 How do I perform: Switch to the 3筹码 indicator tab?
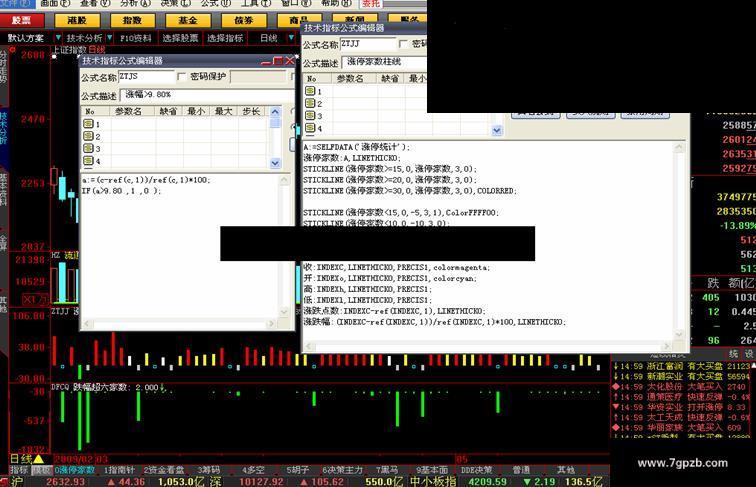coord(208,470)
